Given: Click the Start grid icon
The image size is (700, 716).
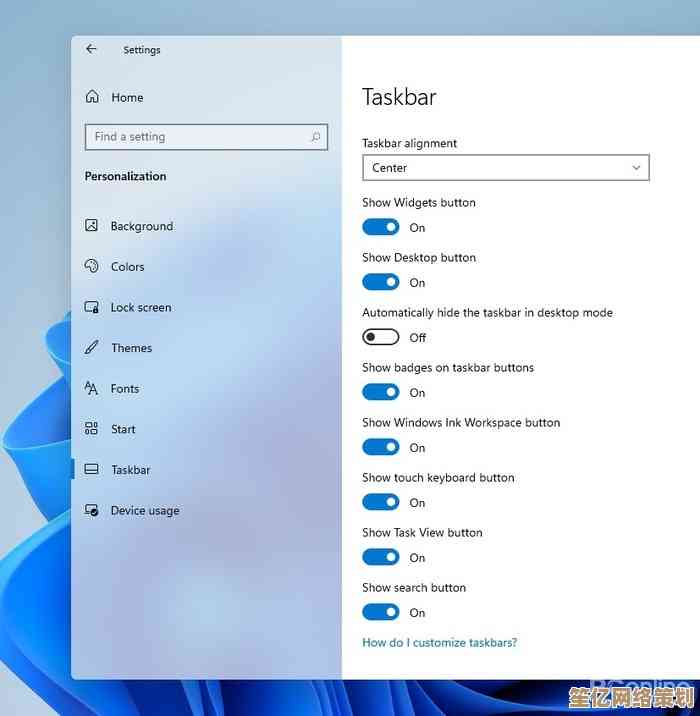Looking at the screenshot, I should (x=91, y=428).
